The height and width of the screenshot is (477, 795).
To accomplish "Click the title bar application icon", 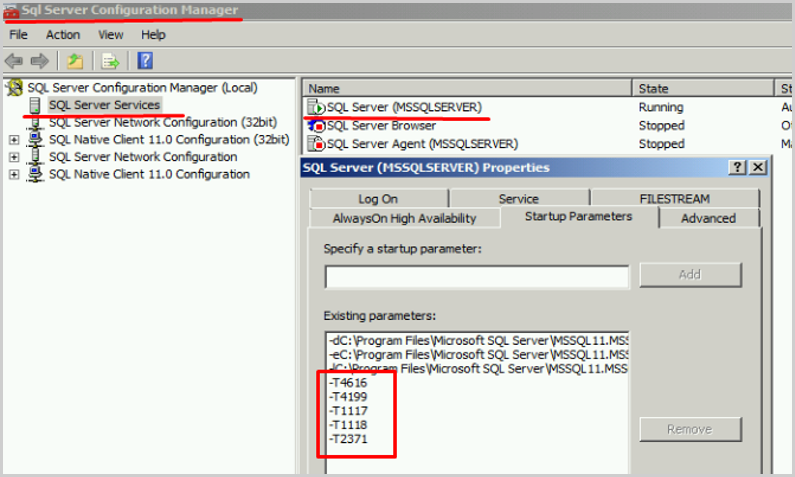I will point(11,12).
